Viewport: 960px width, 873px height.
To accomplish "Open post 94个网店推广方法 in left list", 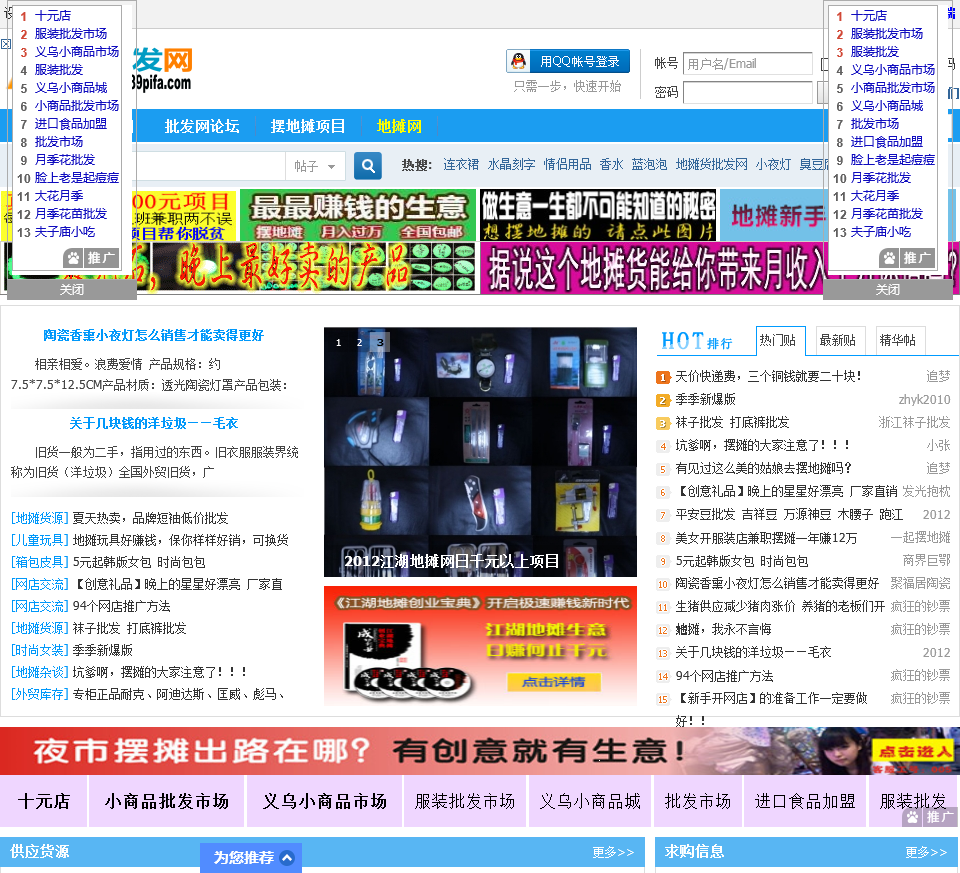I will tap(121, 606).
